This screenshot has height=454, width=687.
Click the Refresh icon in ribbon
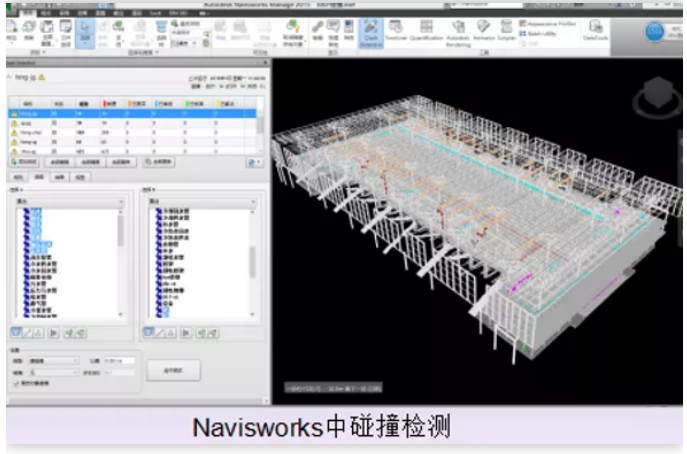[x=29, y=31]
